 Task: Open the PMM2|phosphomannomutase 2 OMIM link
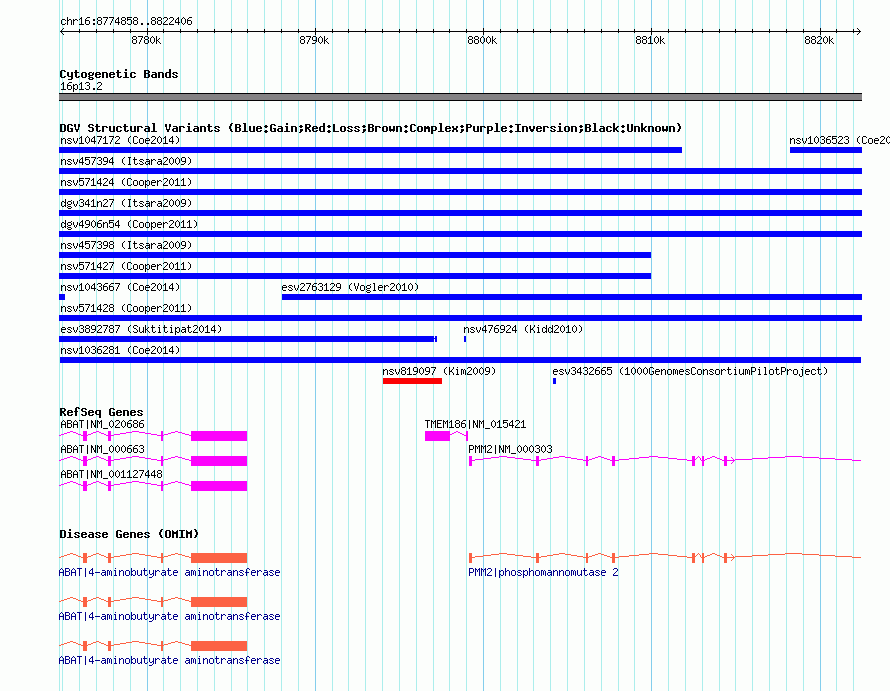click(x=543, y=572)
